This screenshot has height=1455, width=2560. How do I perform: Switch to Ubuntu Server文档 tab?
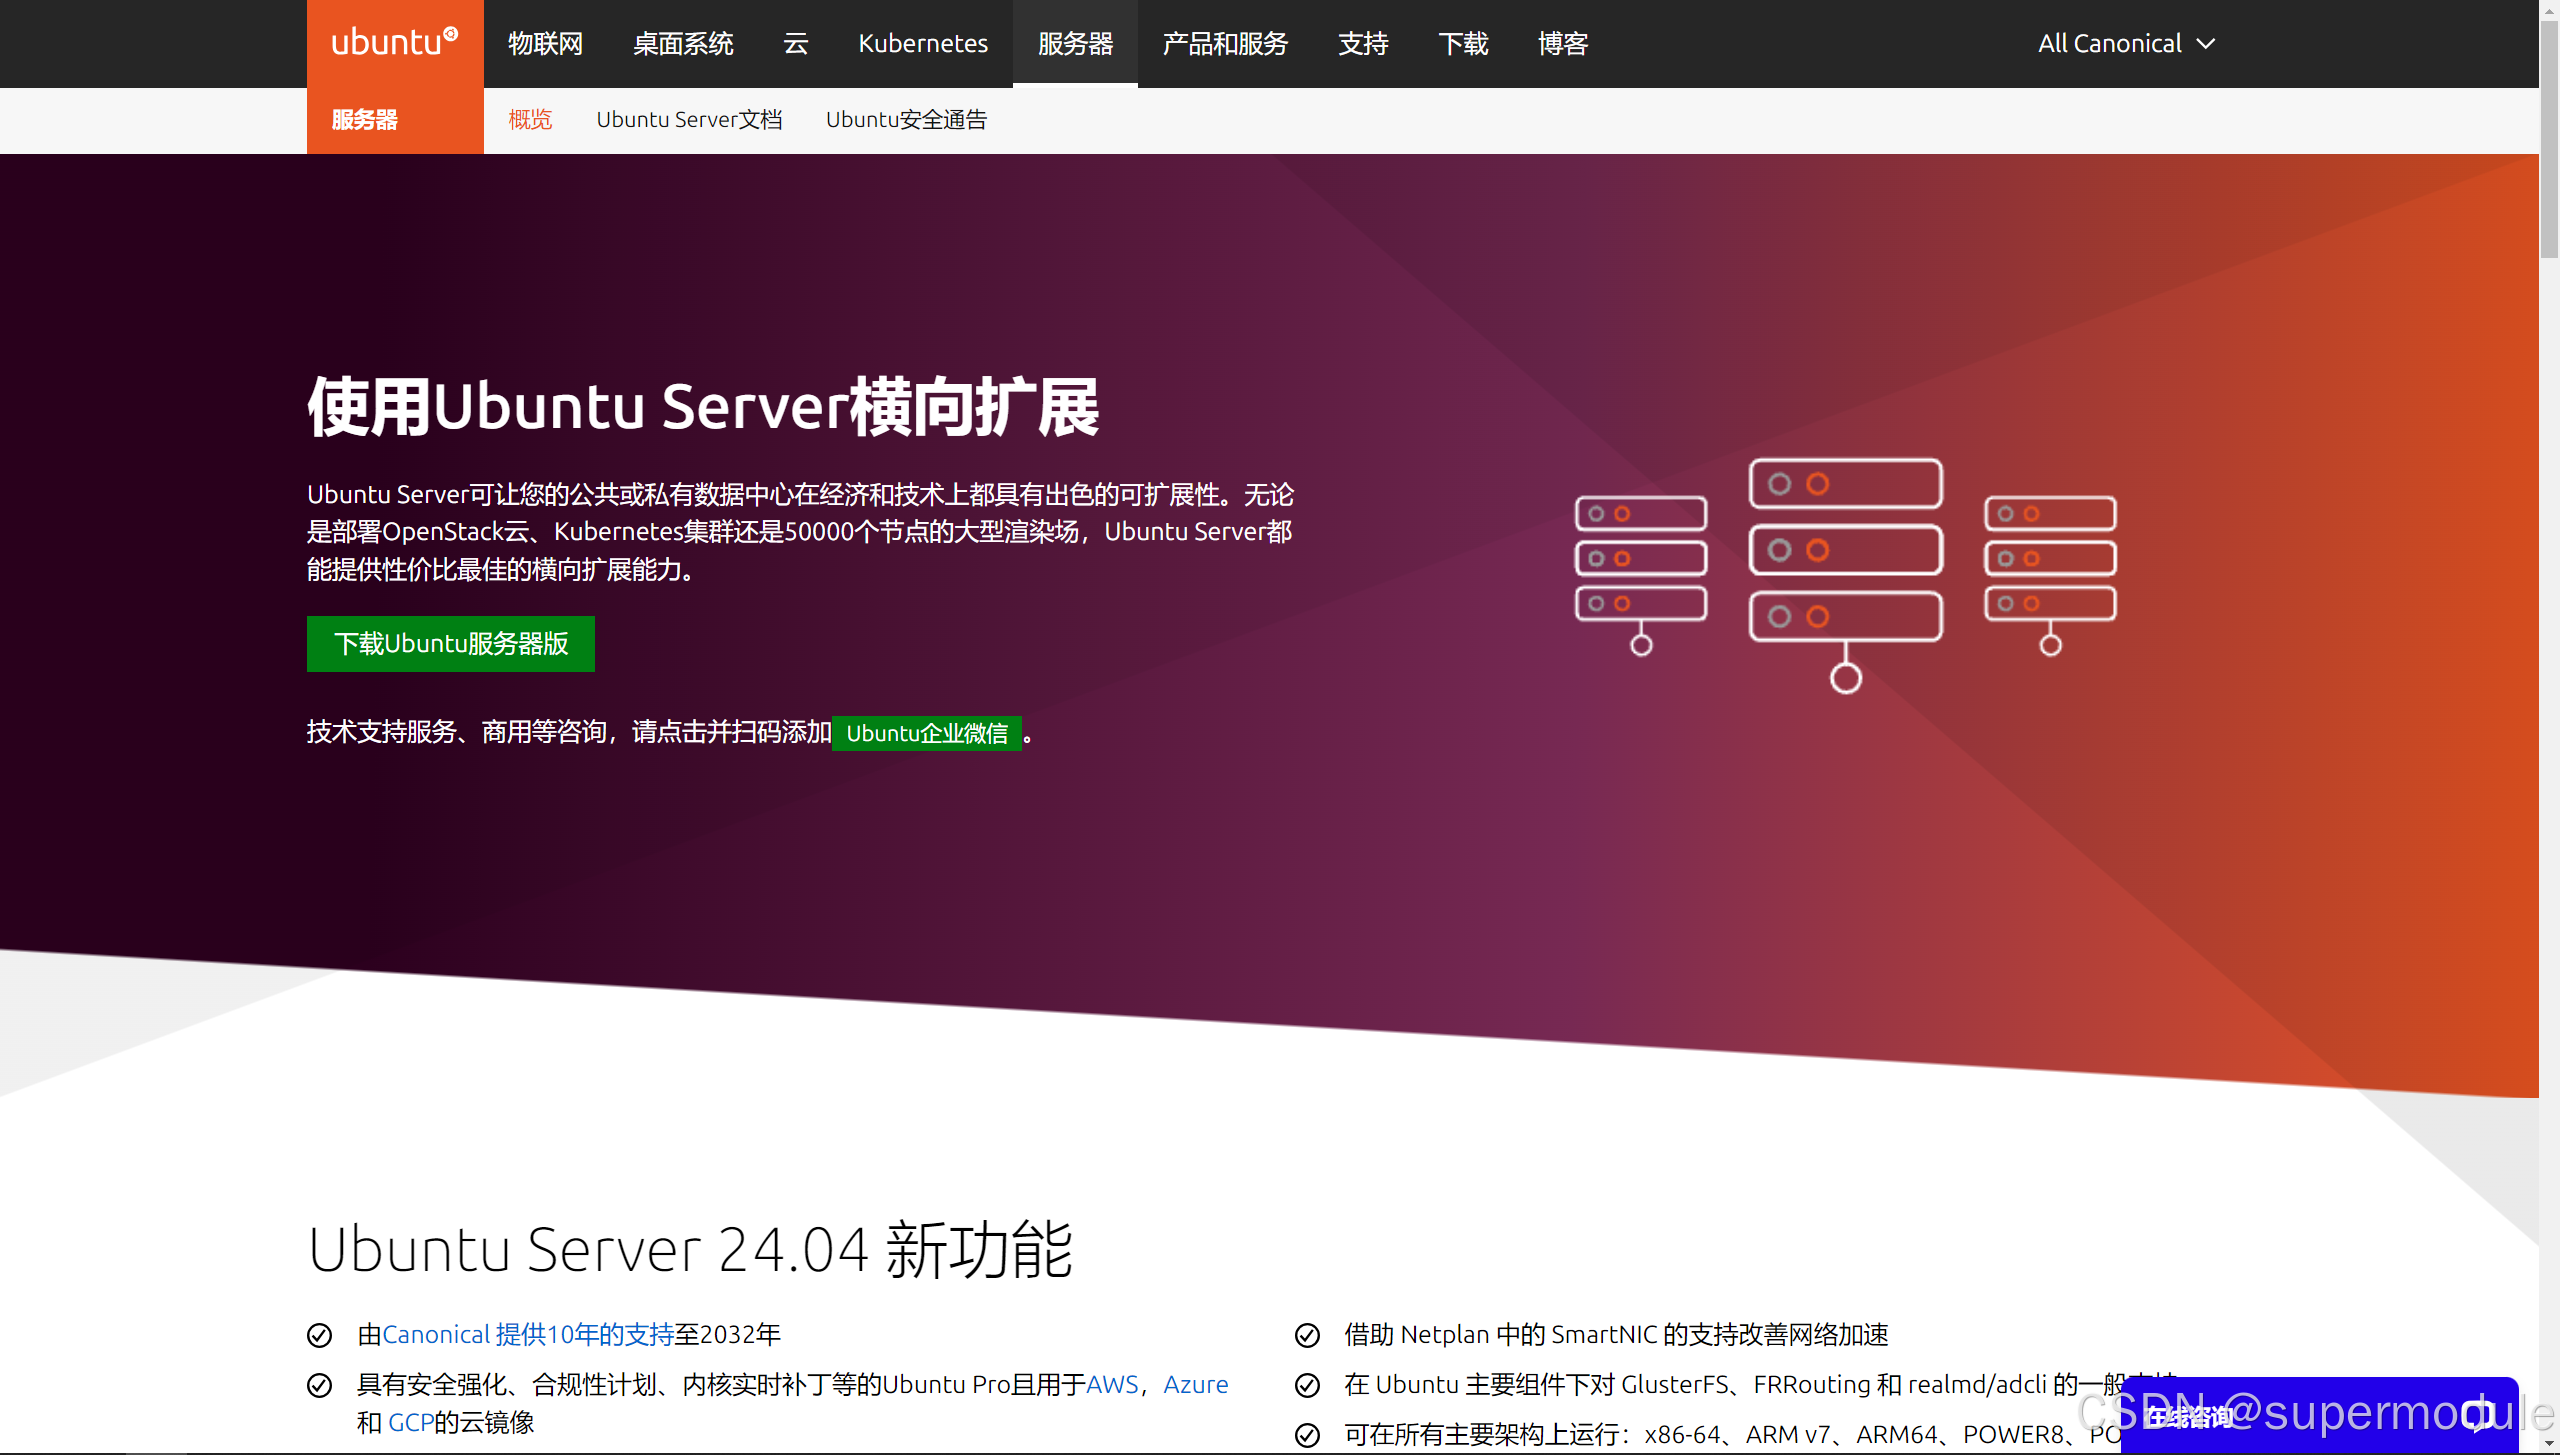point(689,120)
